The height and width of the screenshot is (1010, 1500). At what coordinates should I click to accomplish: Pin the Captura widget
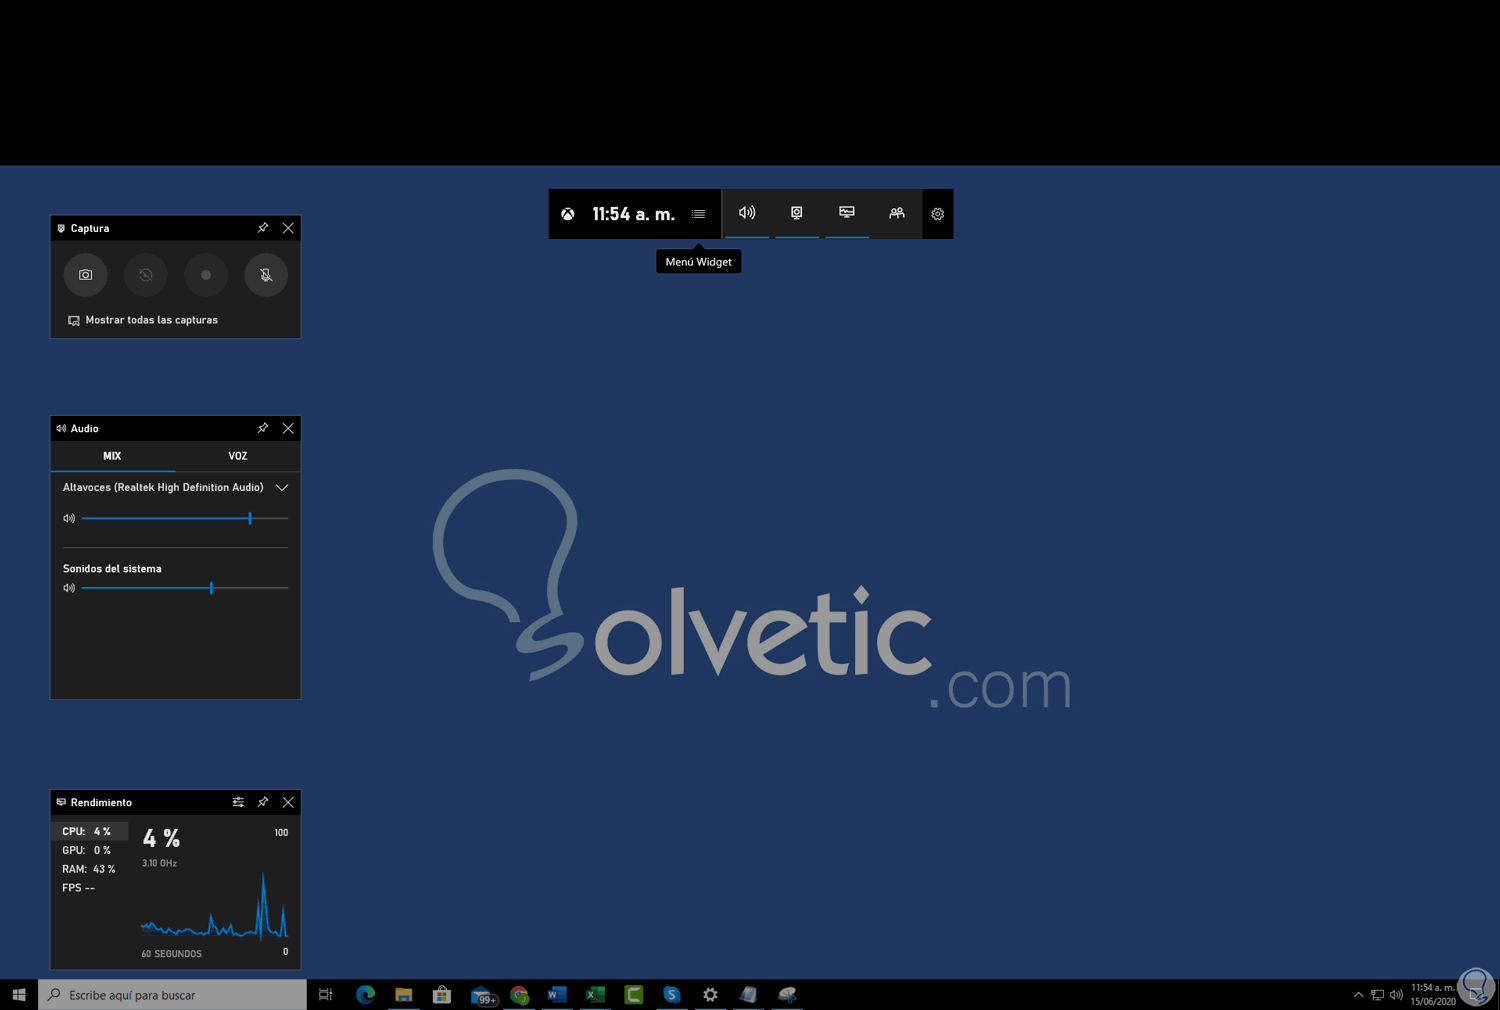tap(263, 228)
